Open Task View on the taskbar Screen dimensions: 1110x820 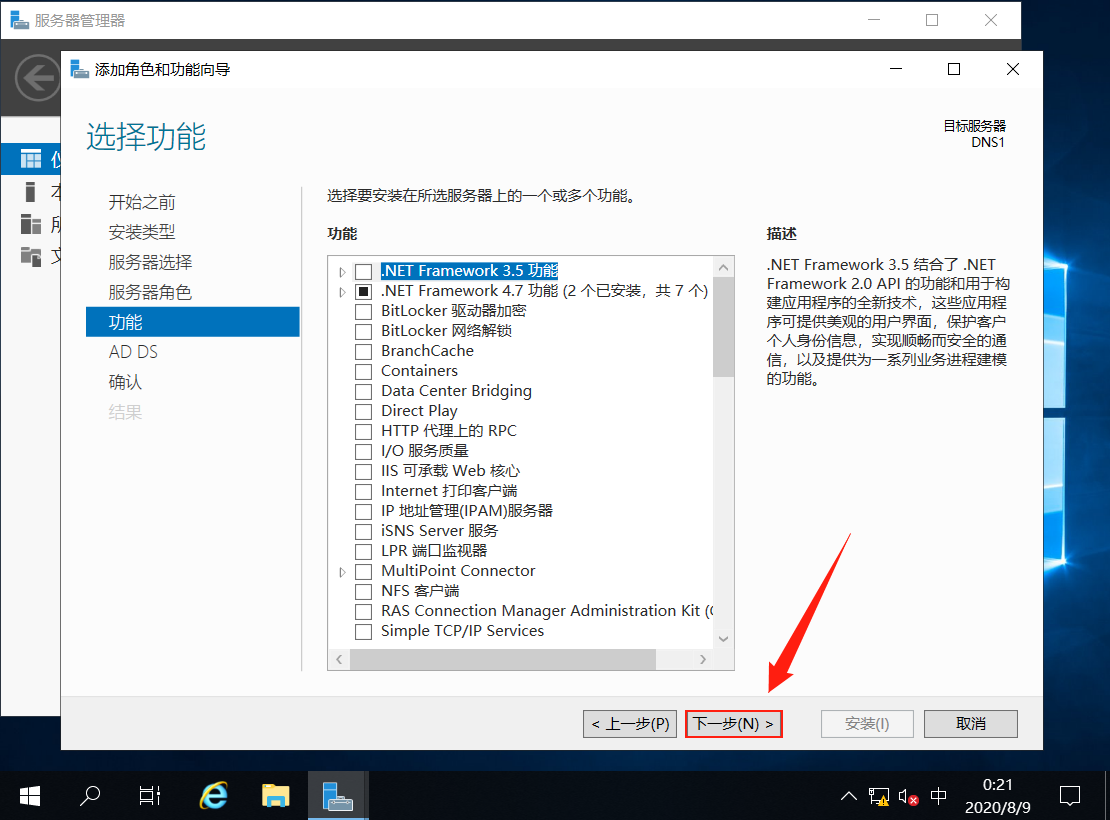click(x=149, y=796)
